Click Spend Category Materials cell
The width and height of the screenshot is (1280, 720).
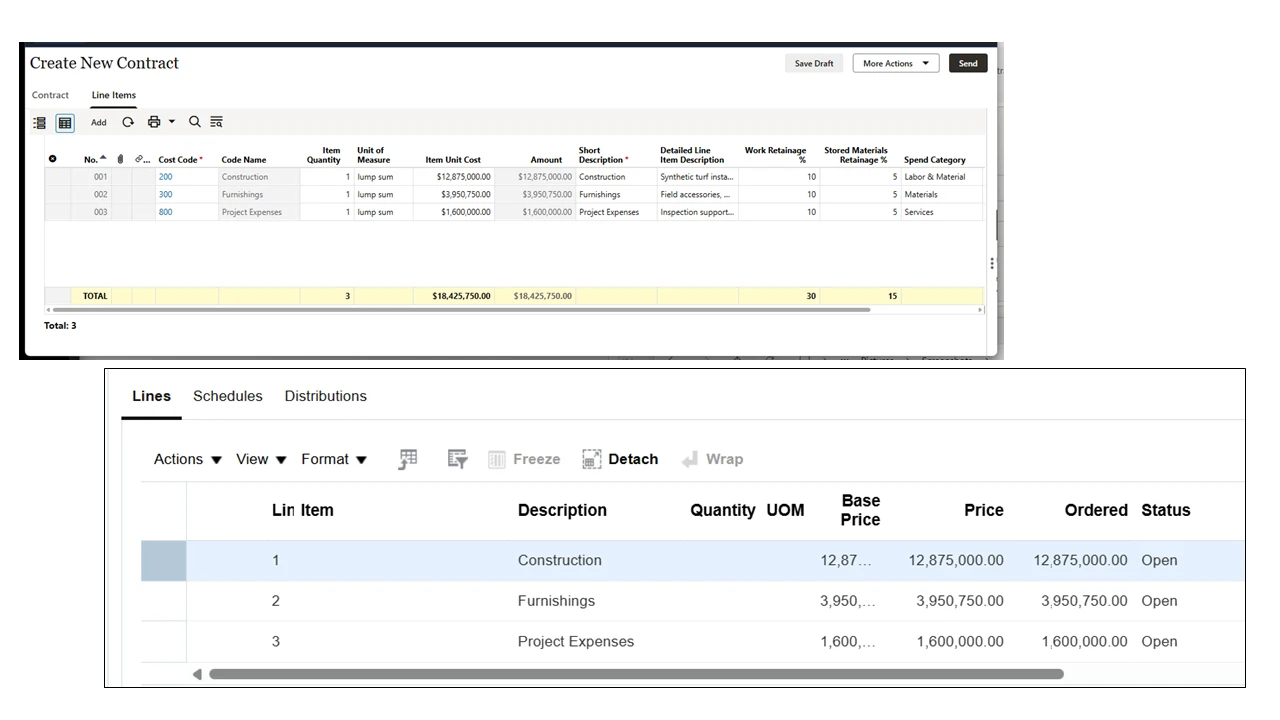click(x=942, y=195)
